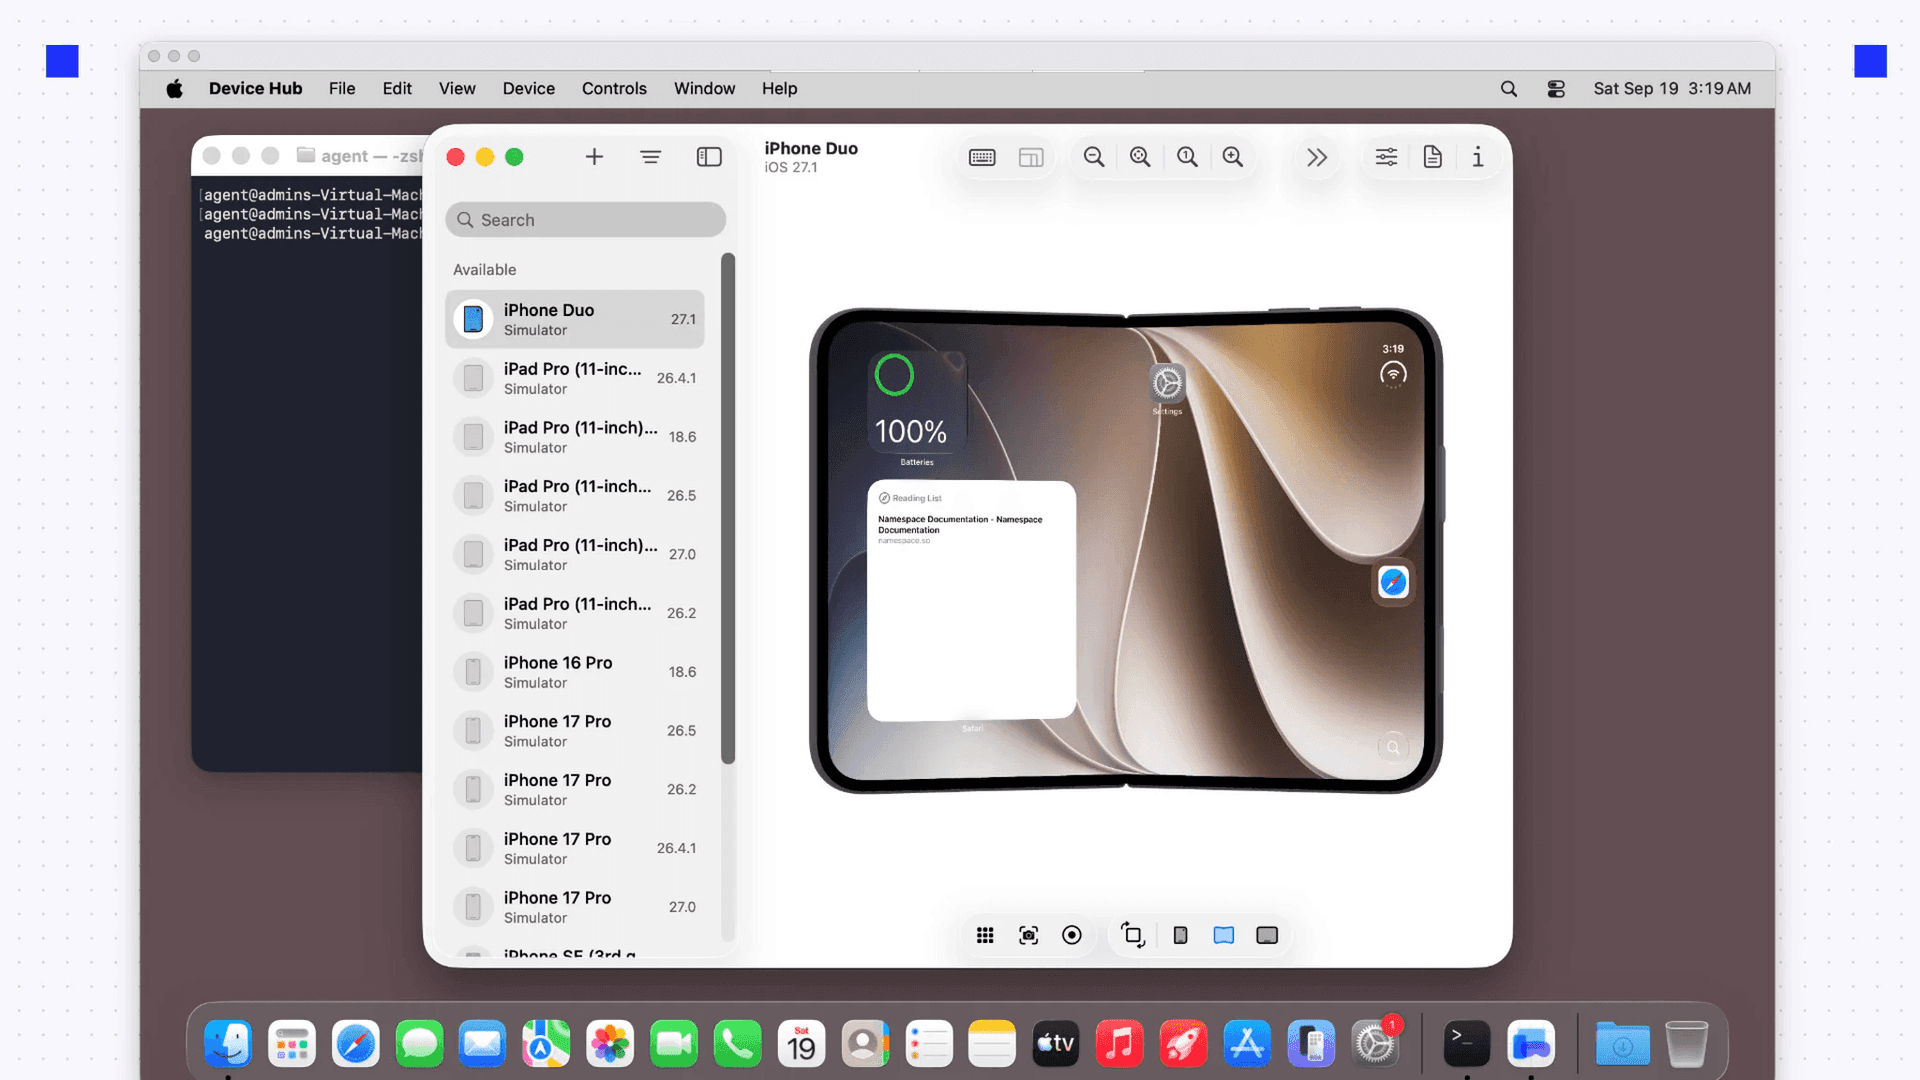Tap the Batteries 100% widget
This screenshot has height=1080, width=1920.
916,404
